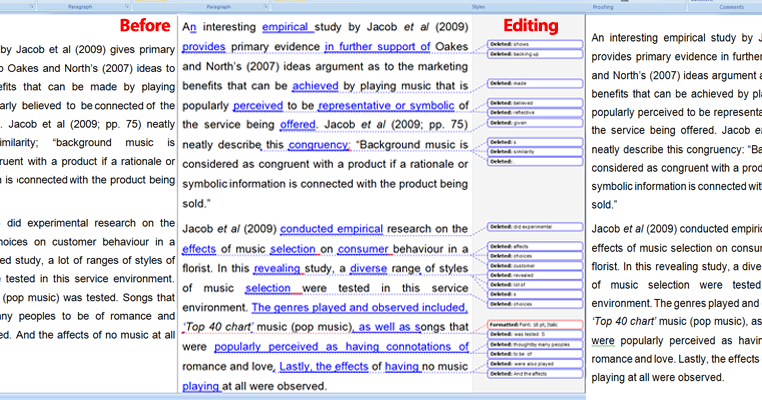Click the inserted phrase 'conducted empirical'
The height and width of the screenshot is (400, 762).
tap(331, 229)
